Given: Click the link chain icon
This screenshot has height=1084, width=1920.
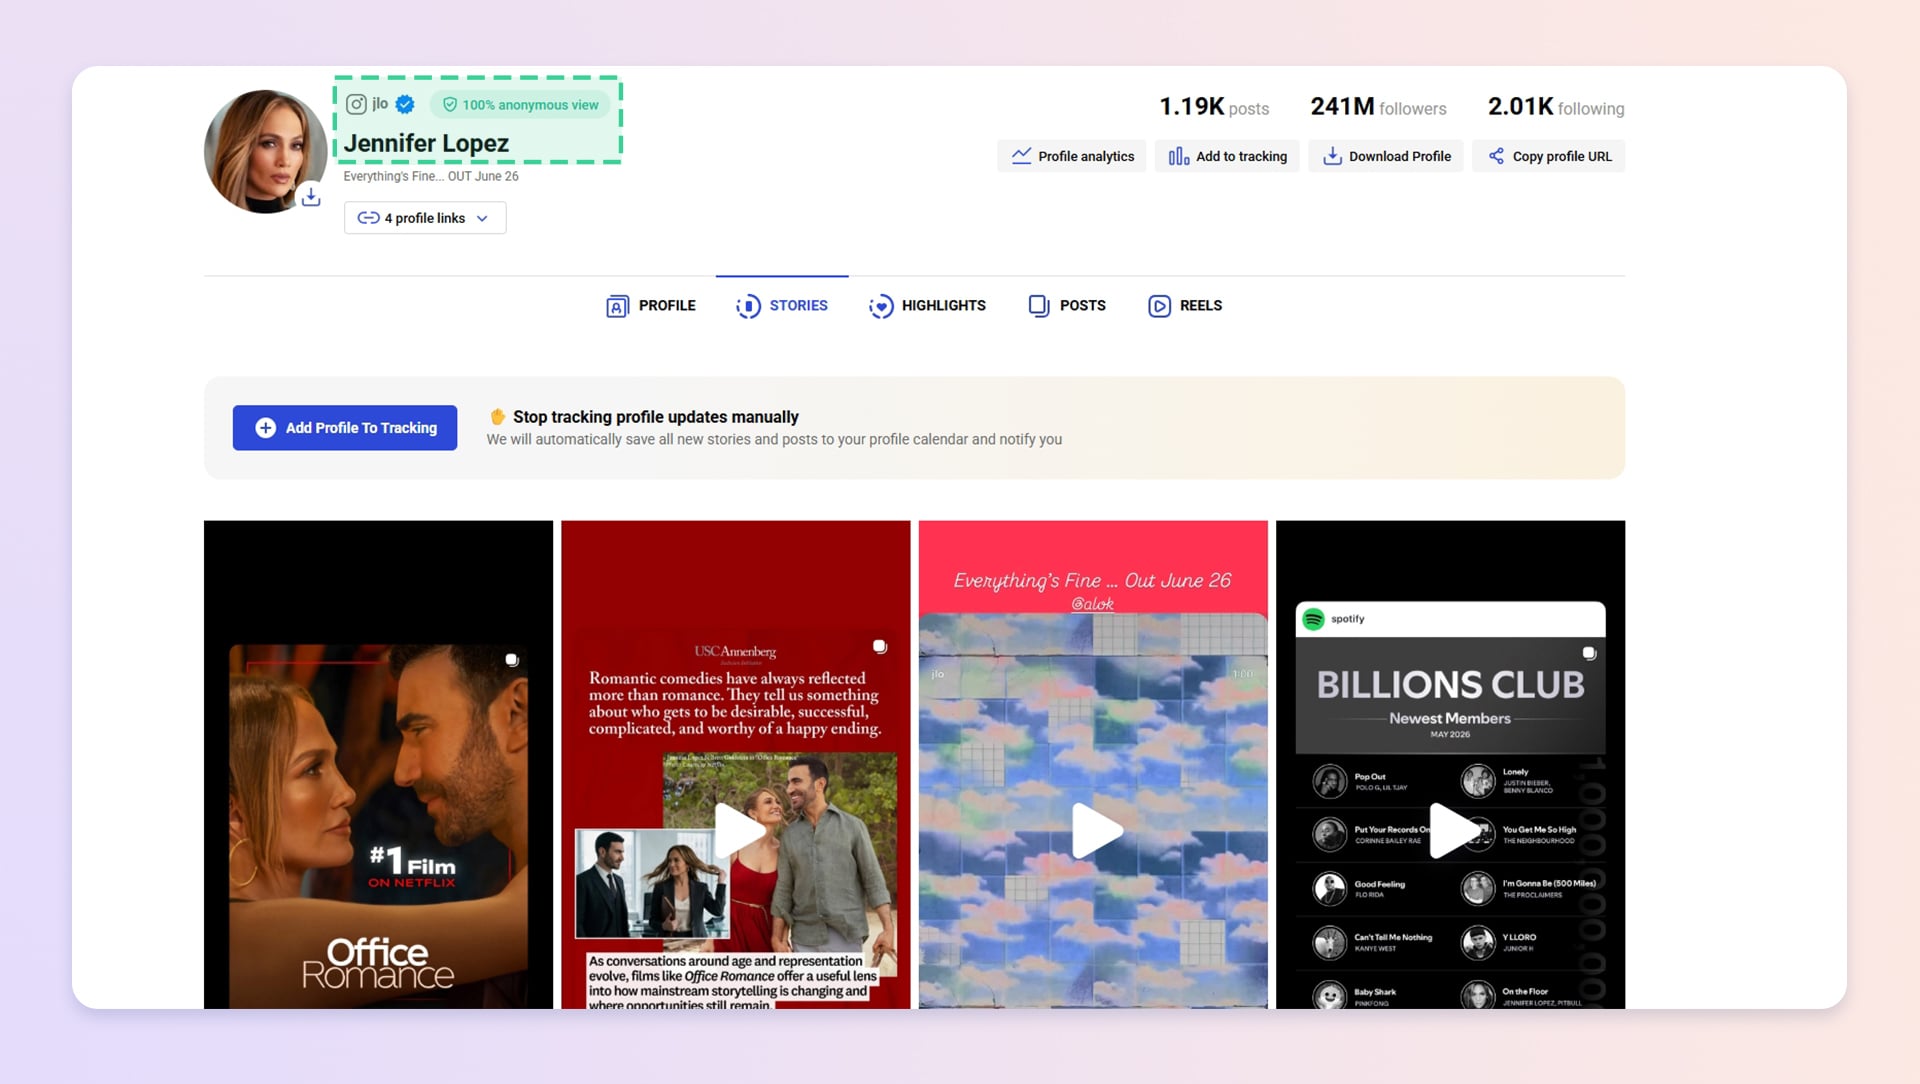Looking at the screenshot, I should click(x=368, y=218).
